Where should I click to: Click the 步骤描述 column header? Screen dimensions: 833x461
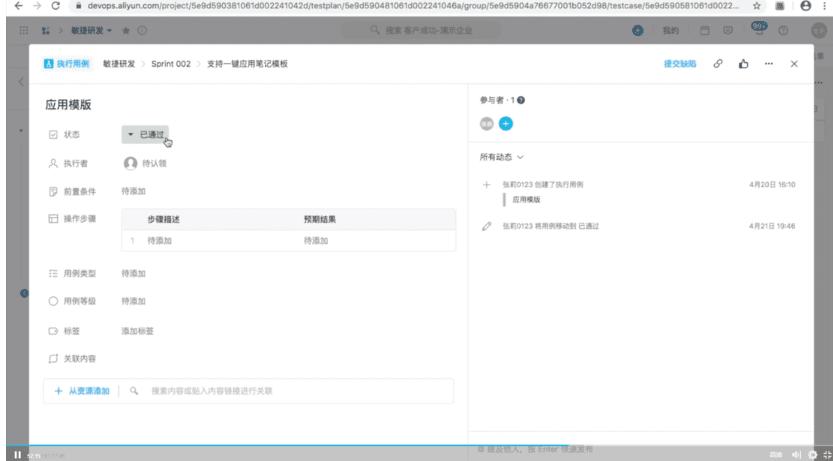(164, 219)
